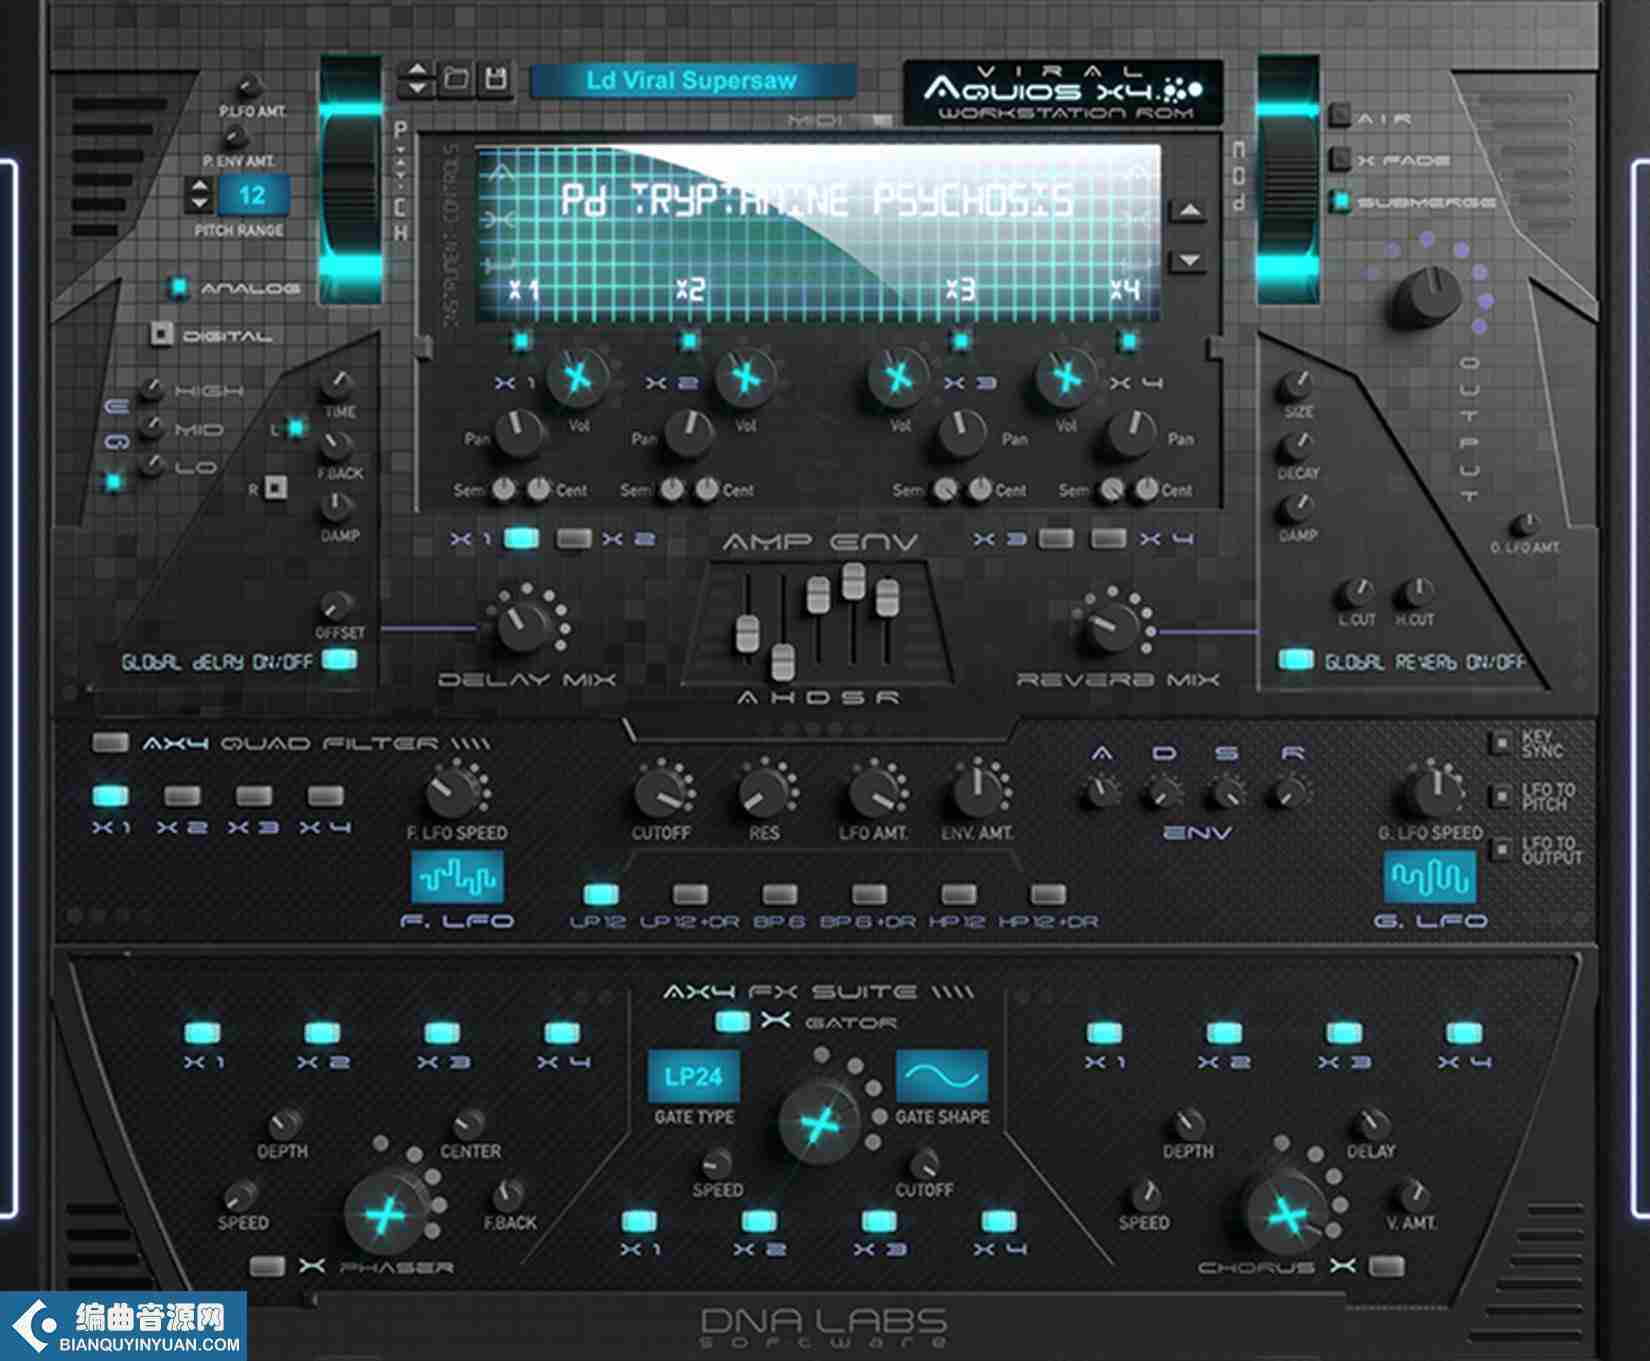Click the pitch range stepper arrows
The image size is (1650, 1361).
point(200,194)
